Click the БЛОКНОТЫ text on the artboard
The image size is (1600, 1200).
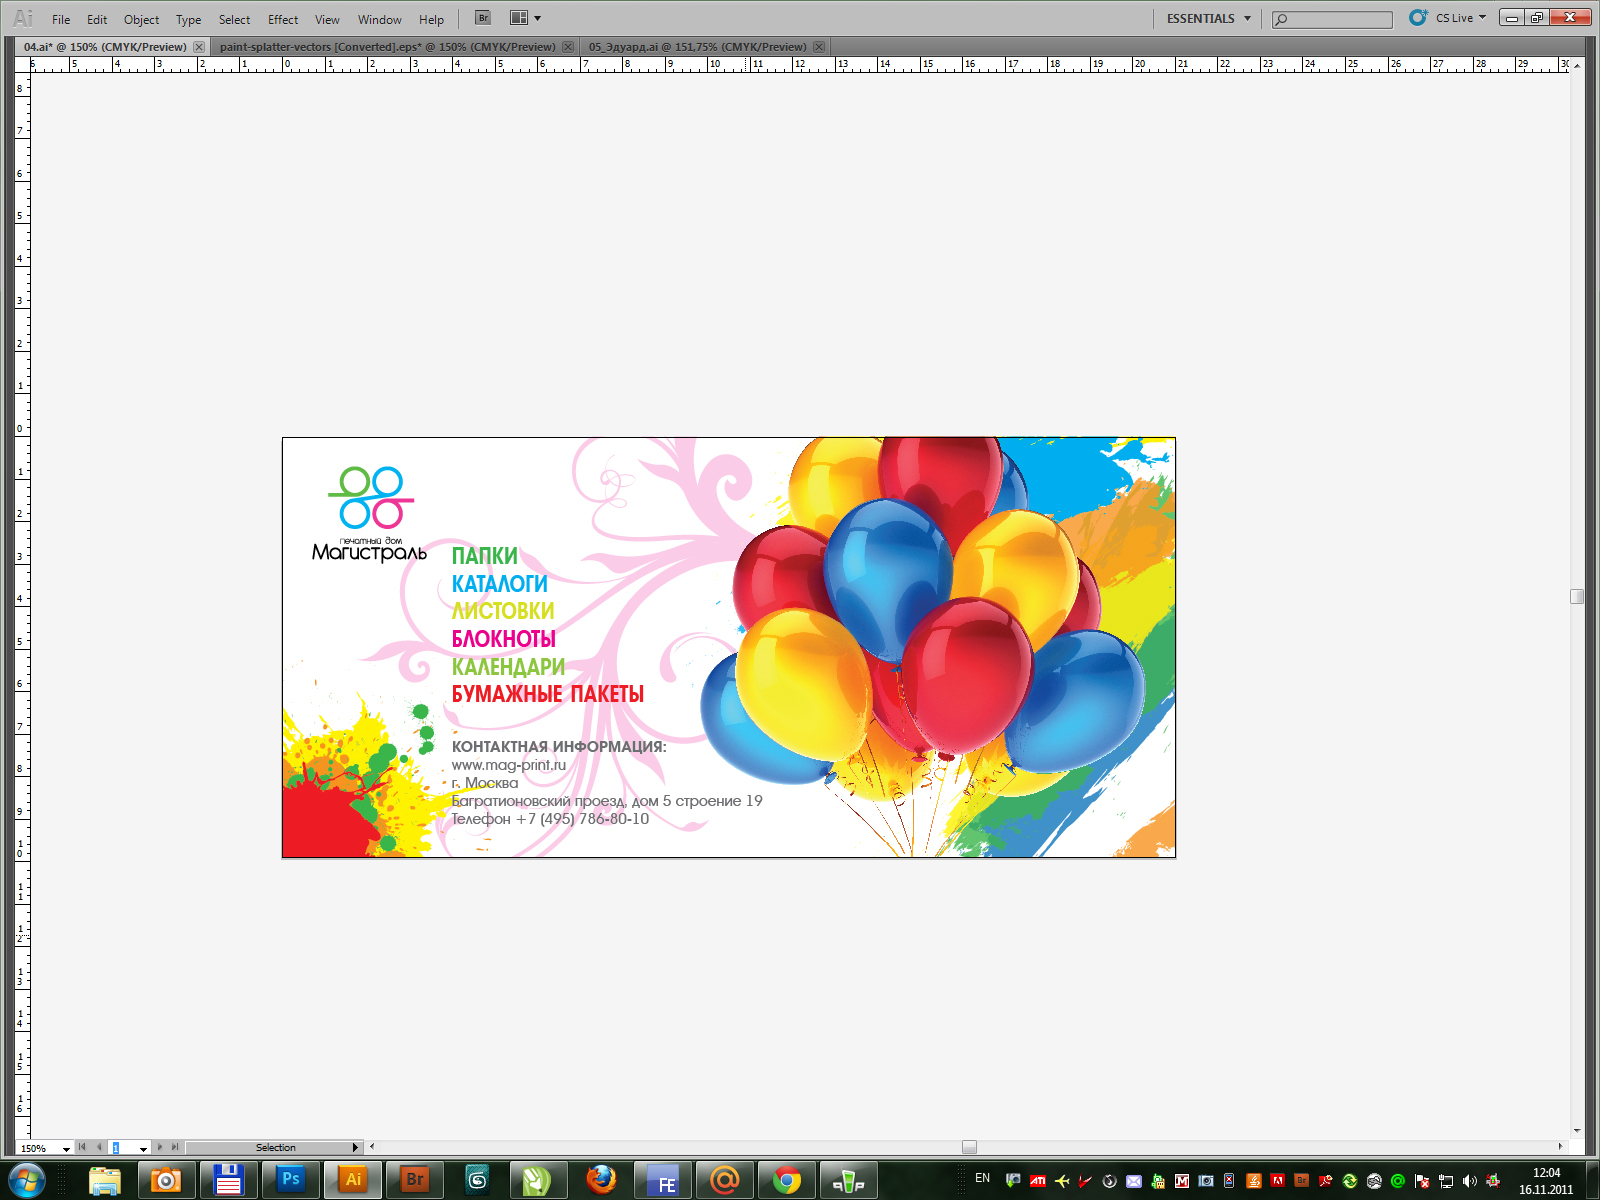(x=503, y=639)
